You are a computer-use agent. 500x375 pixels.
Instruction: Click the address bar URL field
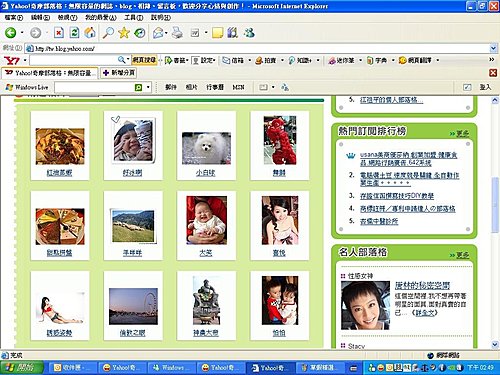click(x=257, y=49)
